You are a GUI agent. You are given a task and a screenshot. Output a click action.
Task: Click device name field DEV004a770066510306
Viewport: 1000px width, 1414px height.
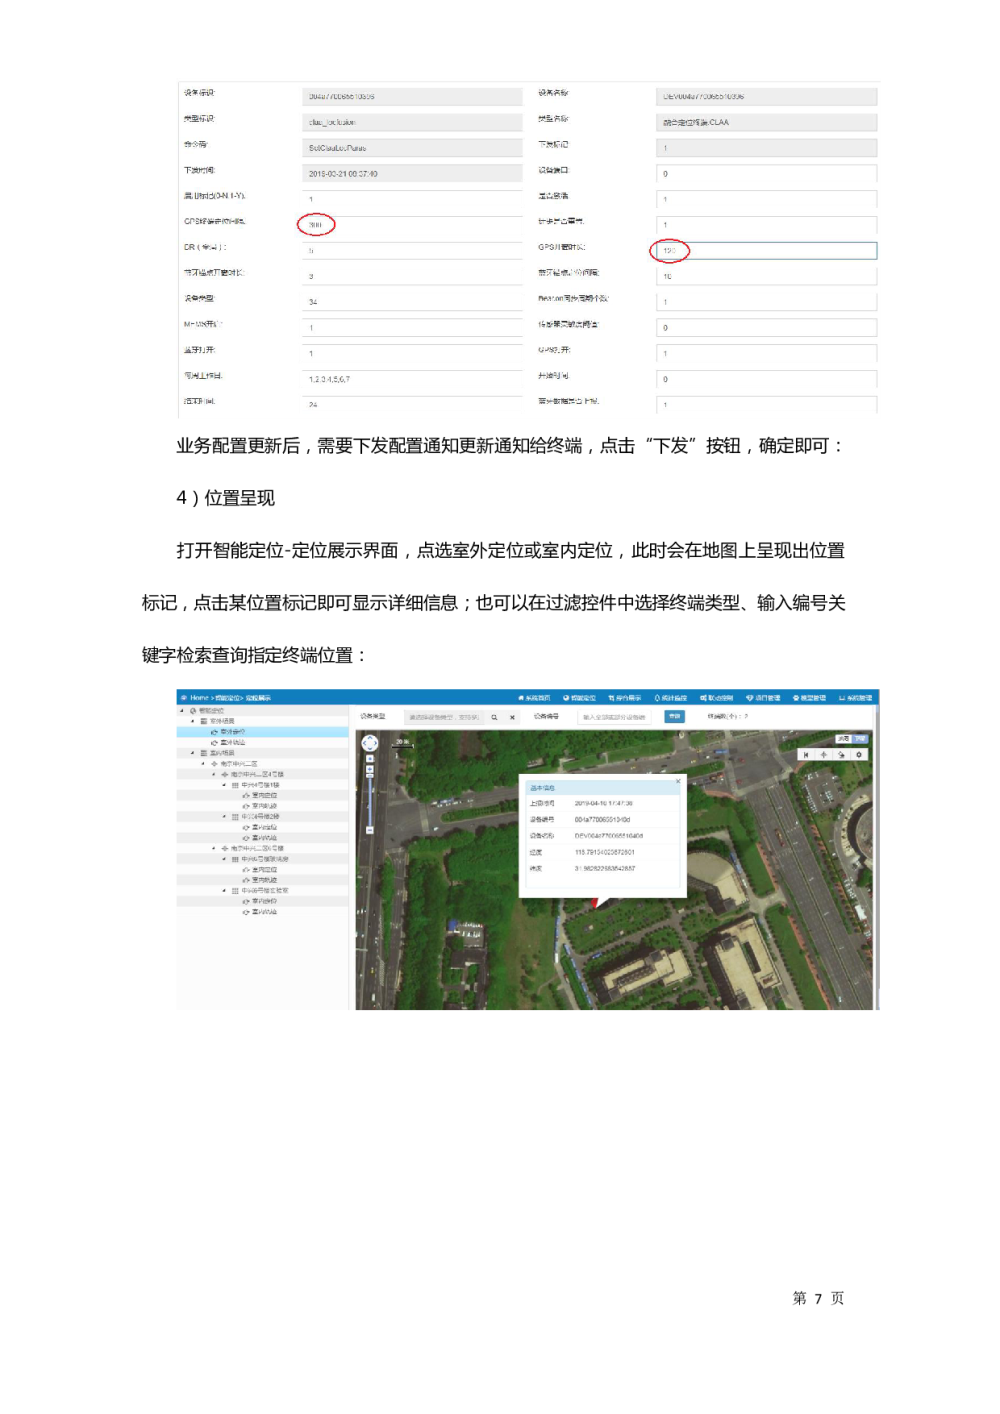click(766, 97)
